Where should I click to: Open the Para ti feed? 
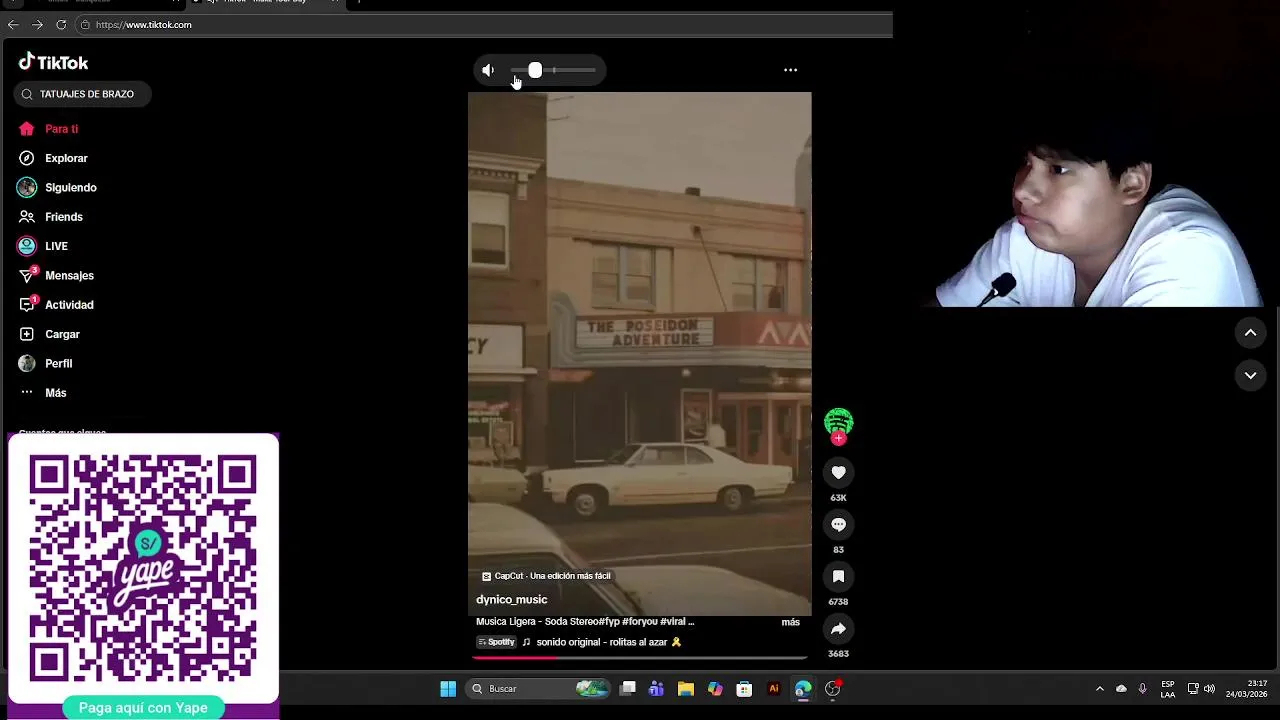[x=61, y=129]
